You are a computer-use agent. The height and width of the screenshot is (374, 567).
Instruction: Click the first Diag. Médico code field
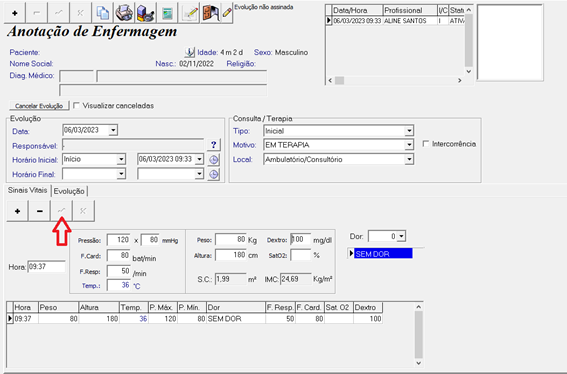(76, 77)
